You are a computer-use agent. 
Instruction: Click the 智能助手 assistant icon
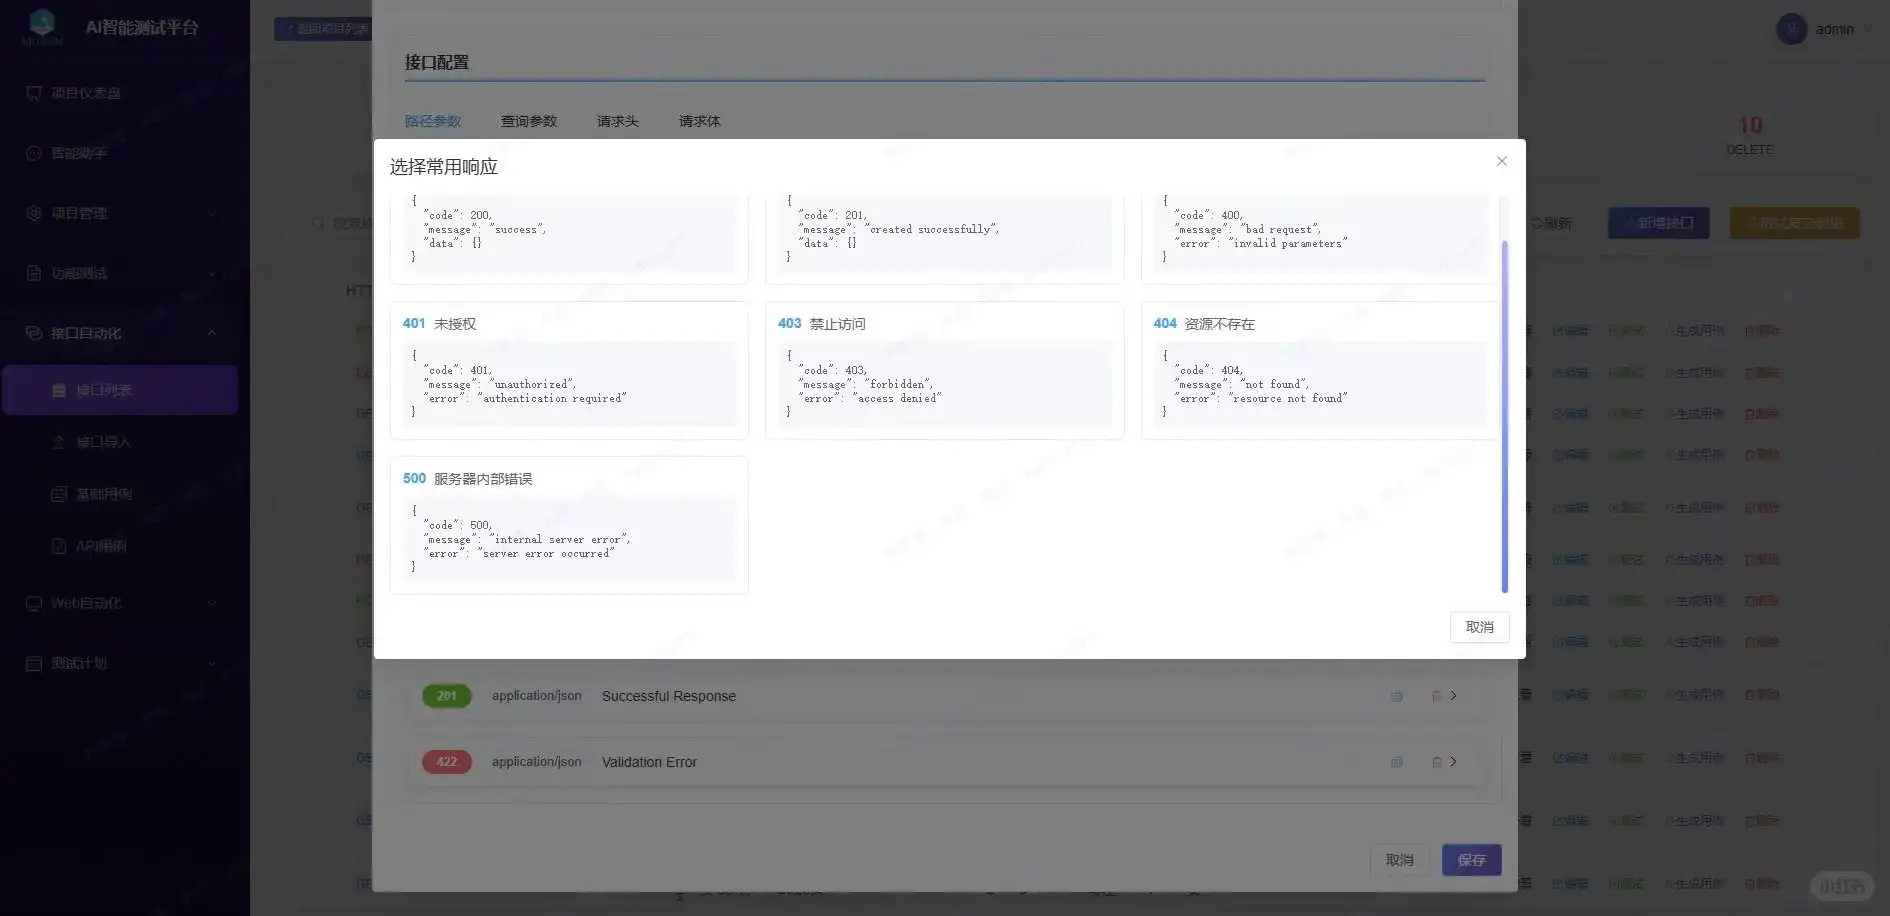(34, 153)
